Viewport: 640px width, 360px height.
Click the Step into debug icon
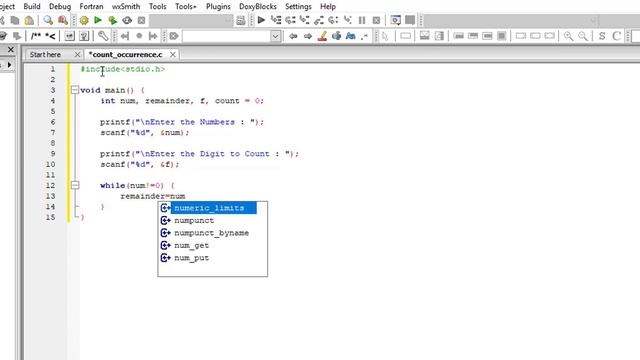304,20
